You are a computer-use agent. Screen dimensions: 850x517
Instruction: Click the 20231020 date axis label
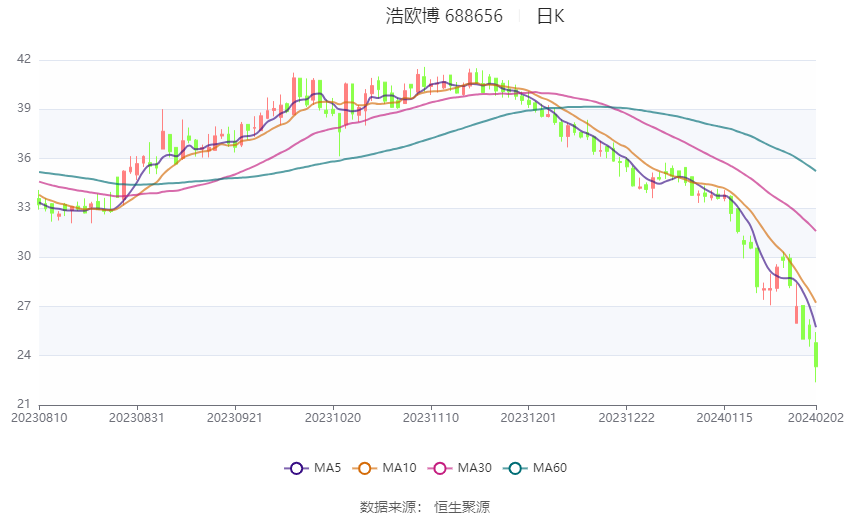click(x=333, y=418)
